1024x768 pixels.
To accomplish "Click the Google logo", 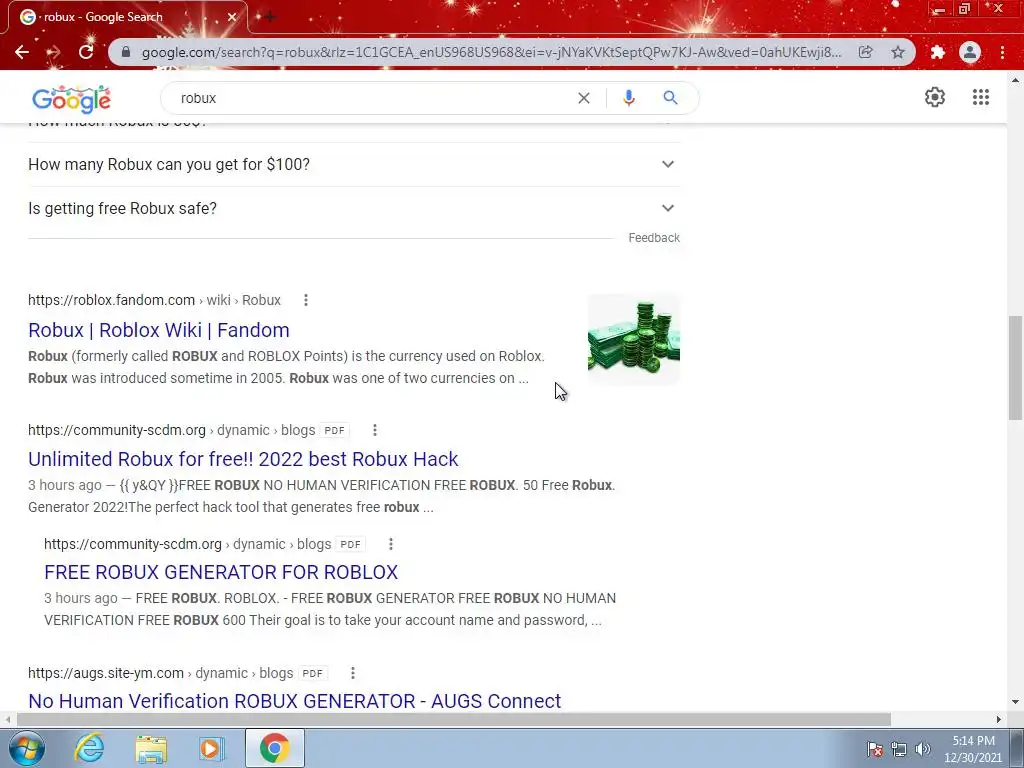I will click(72, 99).
